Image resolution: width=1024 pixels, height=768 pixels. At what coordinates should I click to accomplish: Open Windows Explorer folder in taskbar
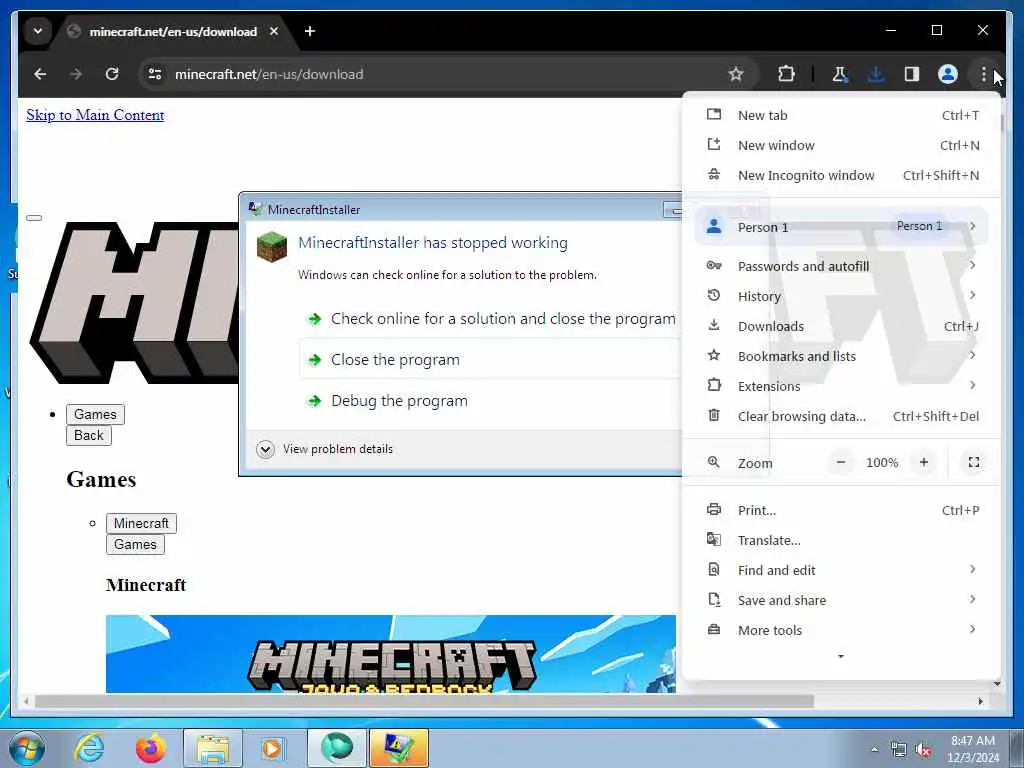coord(213,748)
